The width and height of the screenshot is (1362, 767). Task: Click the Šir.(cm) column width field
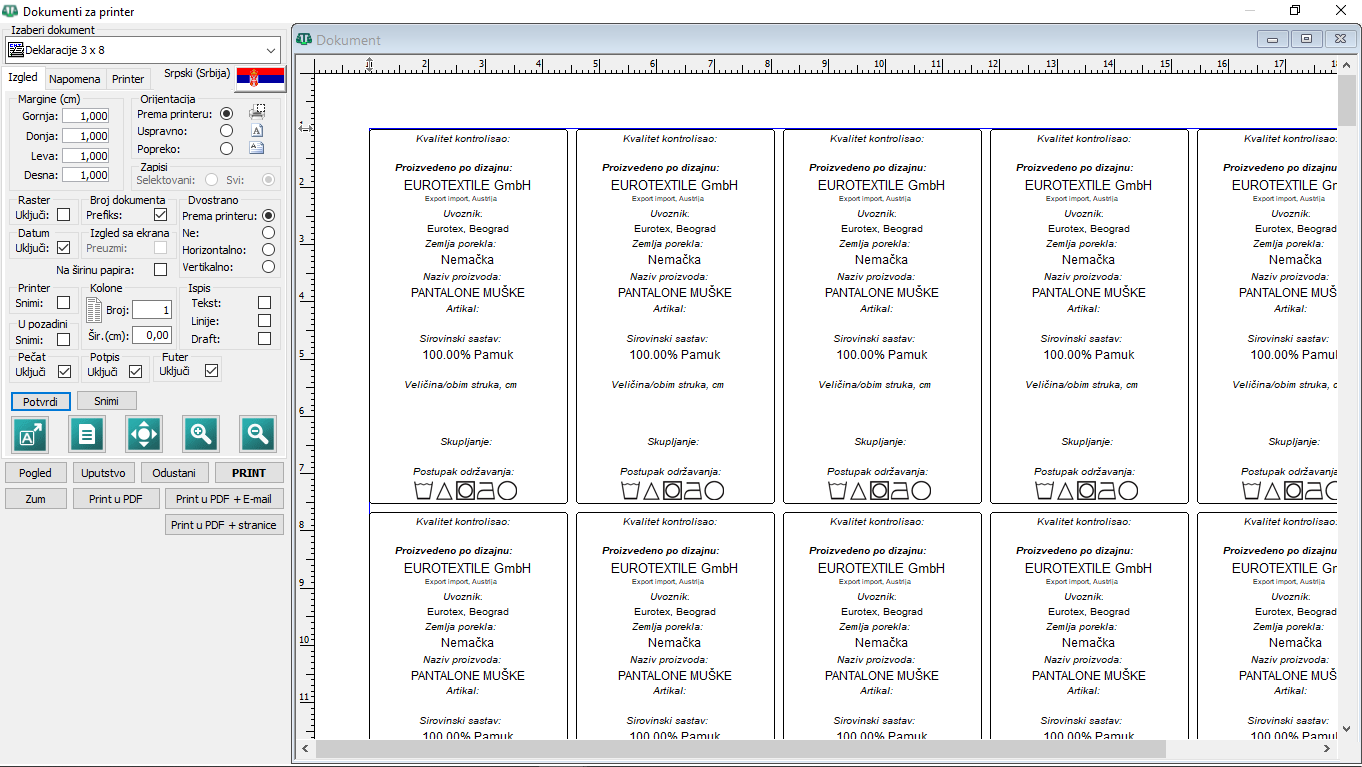click(x=152, y=335)
